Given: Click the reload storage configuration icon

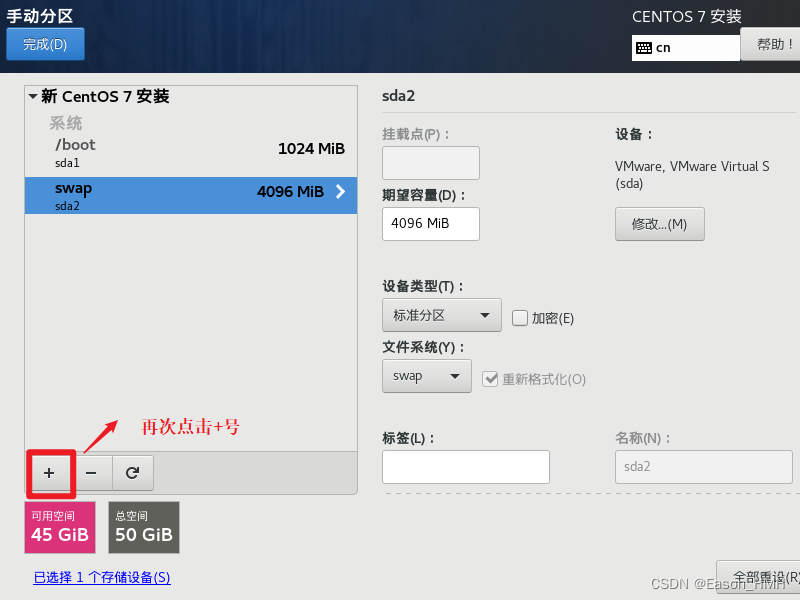Looking at the screenshot, I should point(133,473).
